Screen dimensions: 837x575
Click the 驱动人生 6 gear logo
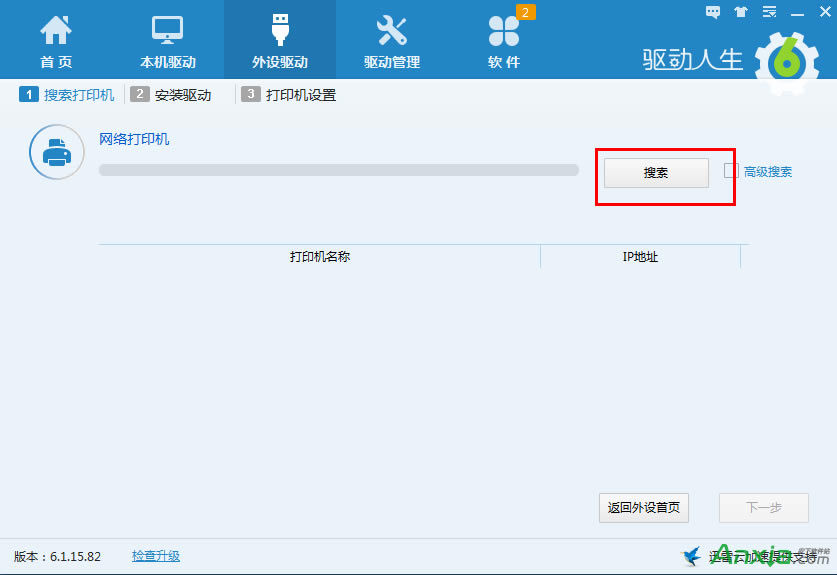click(787, 62)
